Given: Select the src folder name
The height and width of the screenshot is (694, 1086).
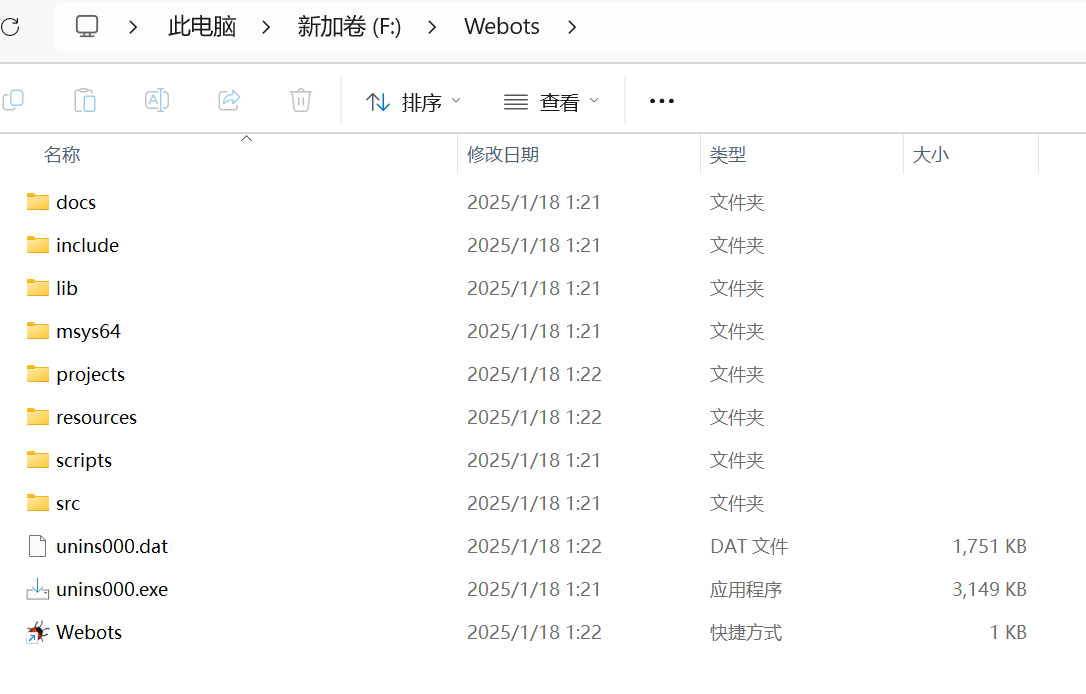Looking at the screenshot, I should point(68,503).
